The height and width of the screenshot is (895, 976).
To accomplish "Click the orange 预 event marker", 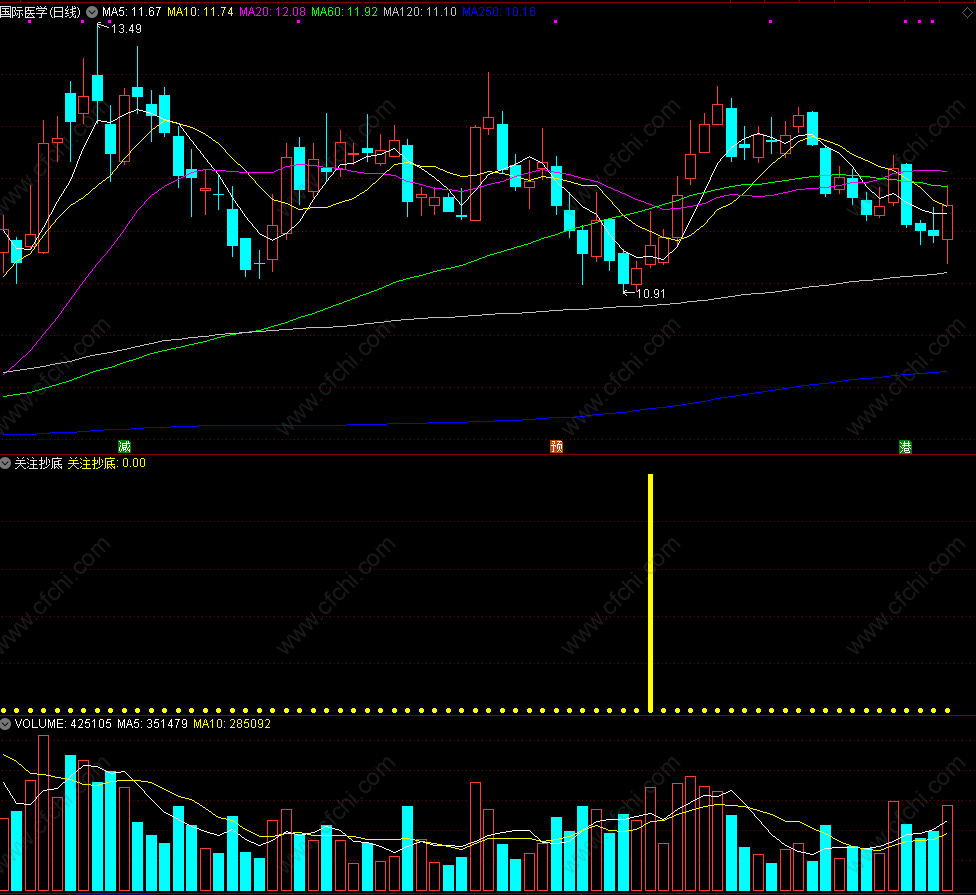I will [556, 446].
